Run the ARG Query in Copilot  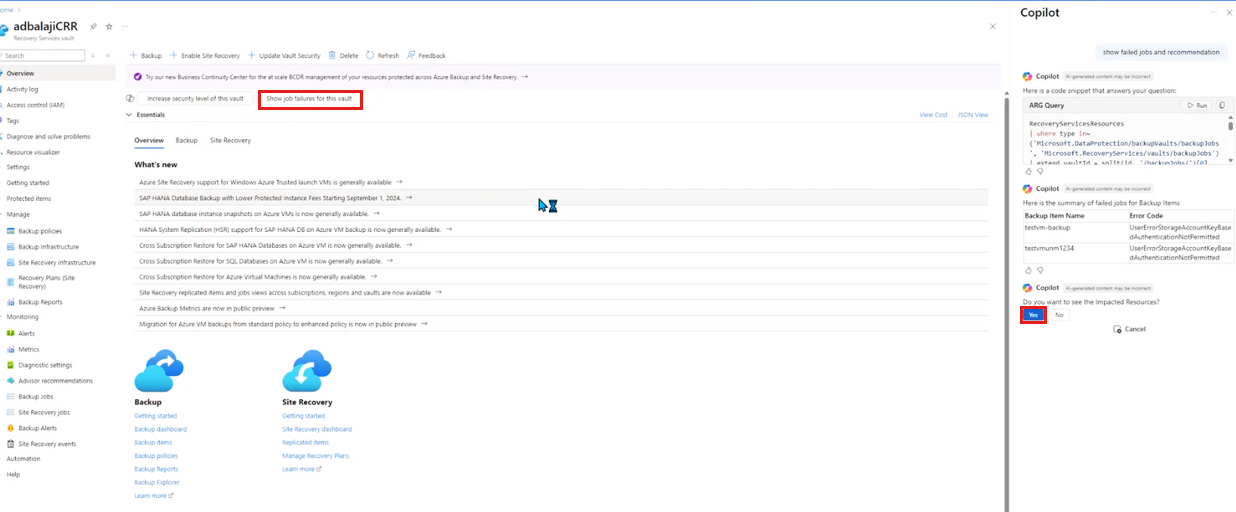[x=1196, y=105]
